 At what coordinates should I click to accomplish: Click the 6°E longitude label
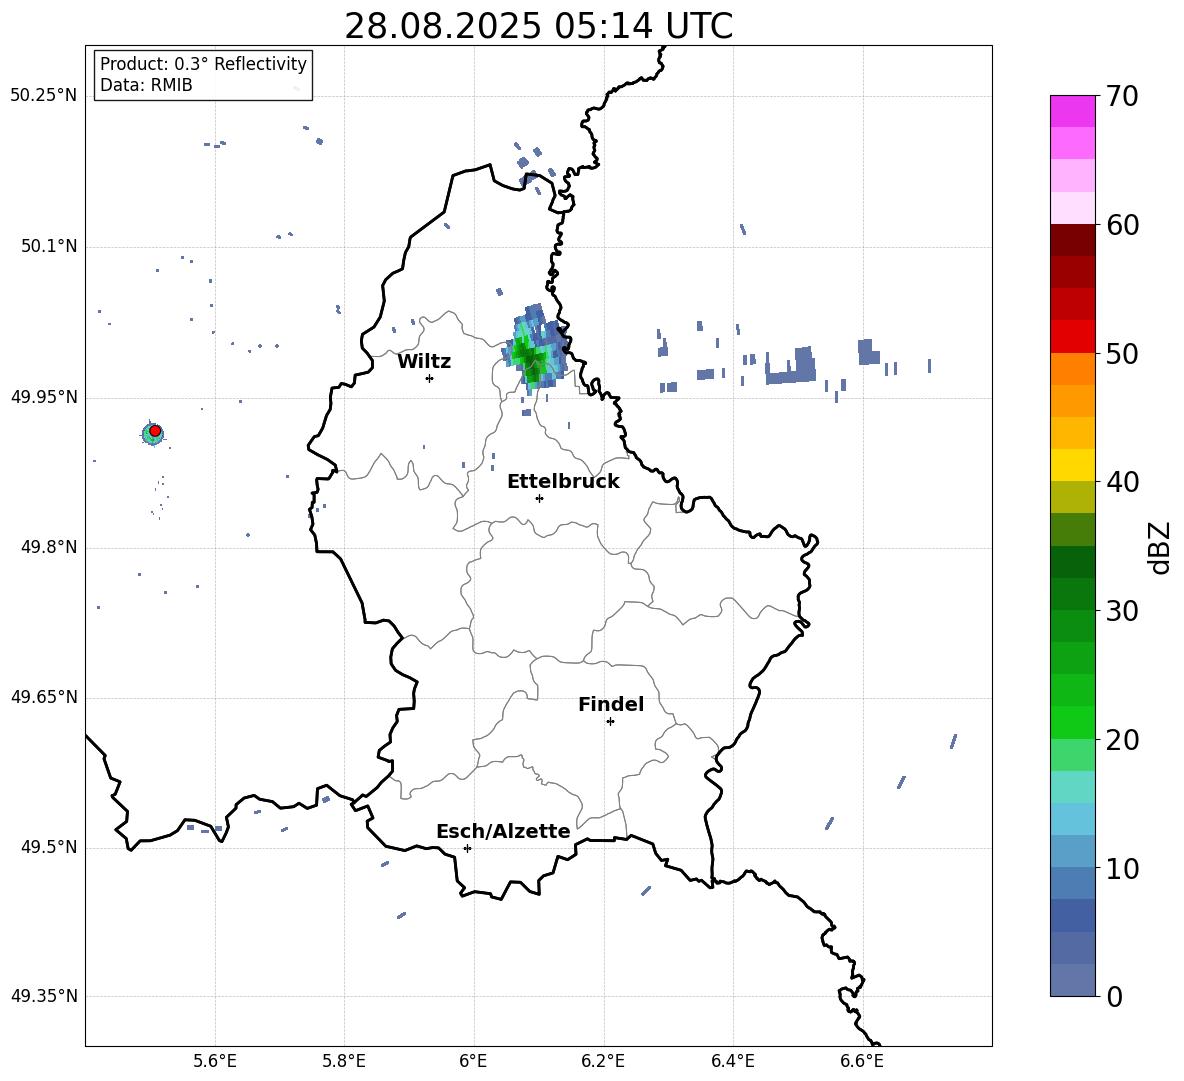[x=473, y=1061]
